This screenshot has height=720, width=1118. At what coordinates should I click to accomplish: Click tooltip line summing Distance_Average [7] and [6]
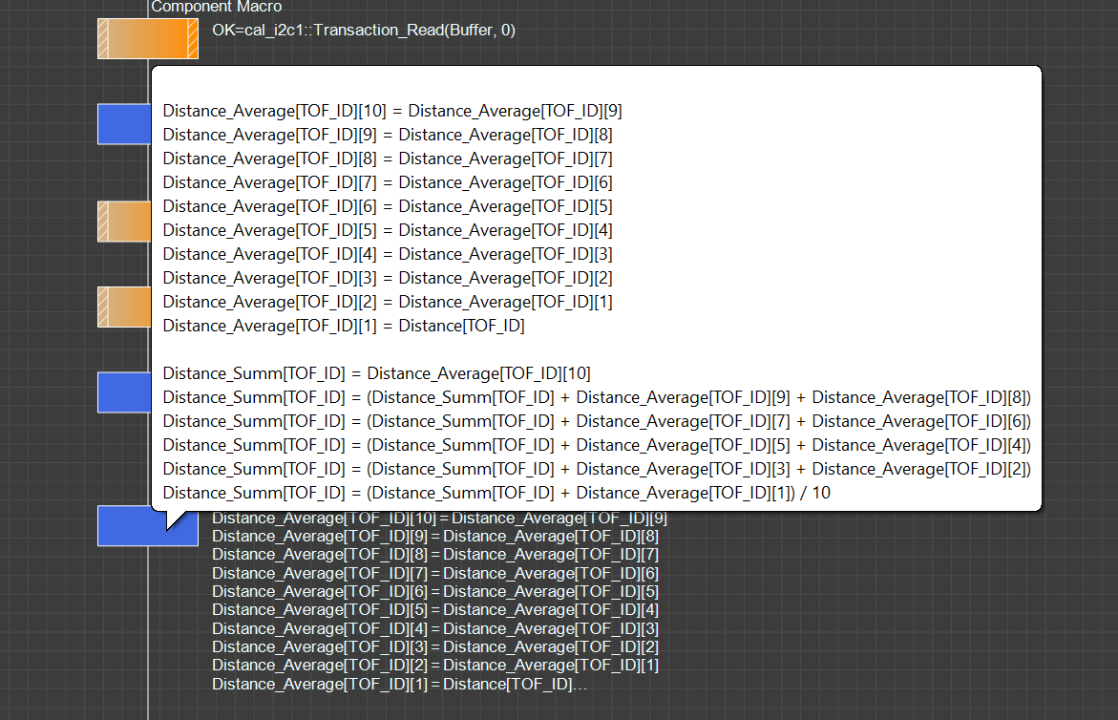pos(596,421)
